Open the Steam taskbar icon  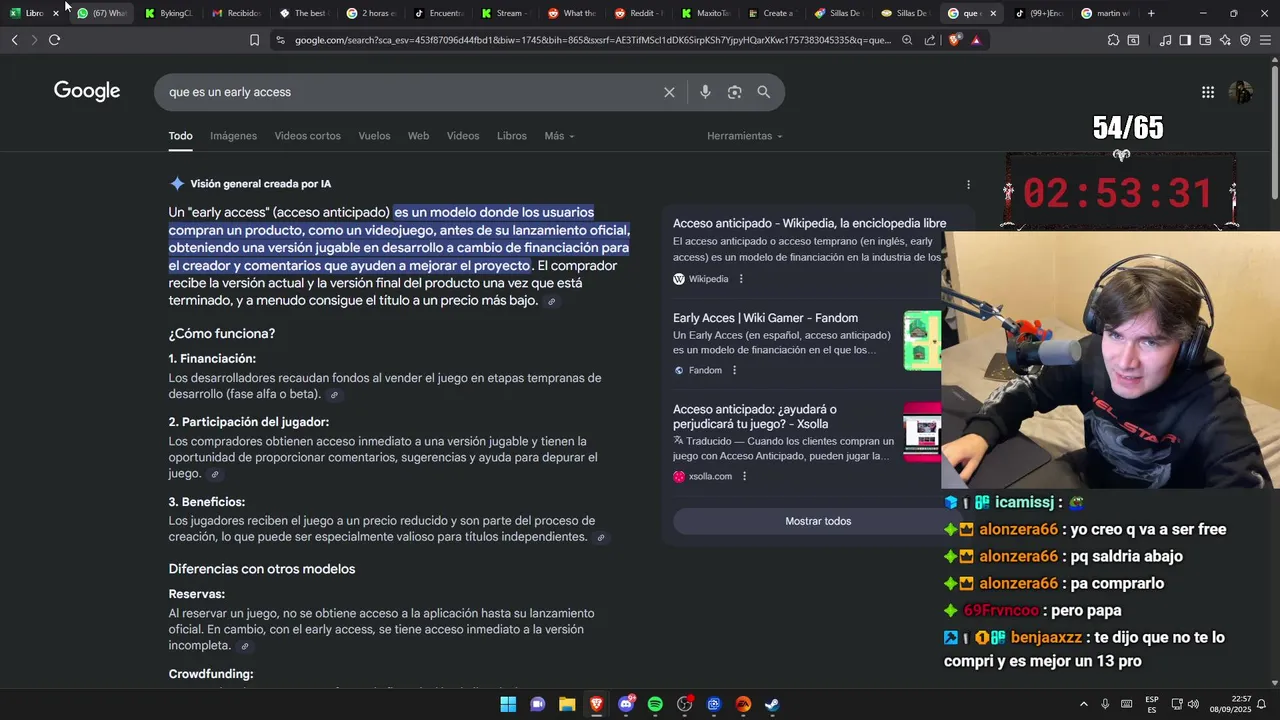tap(773, 704)
